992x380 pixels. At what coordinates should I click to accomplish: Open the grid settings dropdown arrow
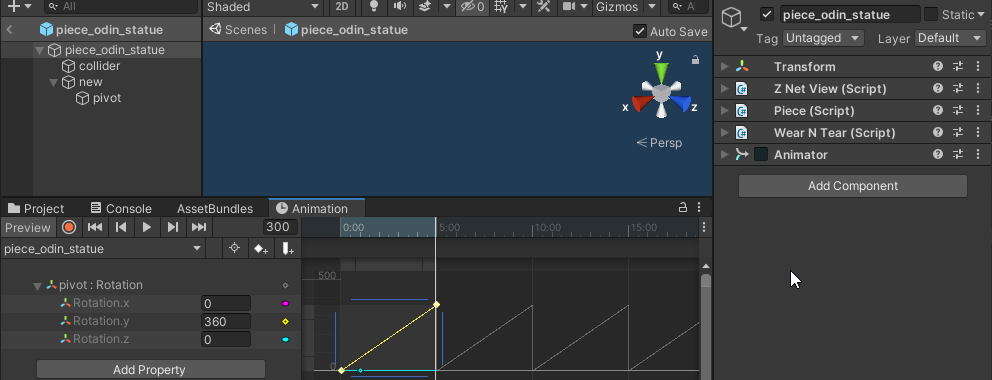click(523, 6)
